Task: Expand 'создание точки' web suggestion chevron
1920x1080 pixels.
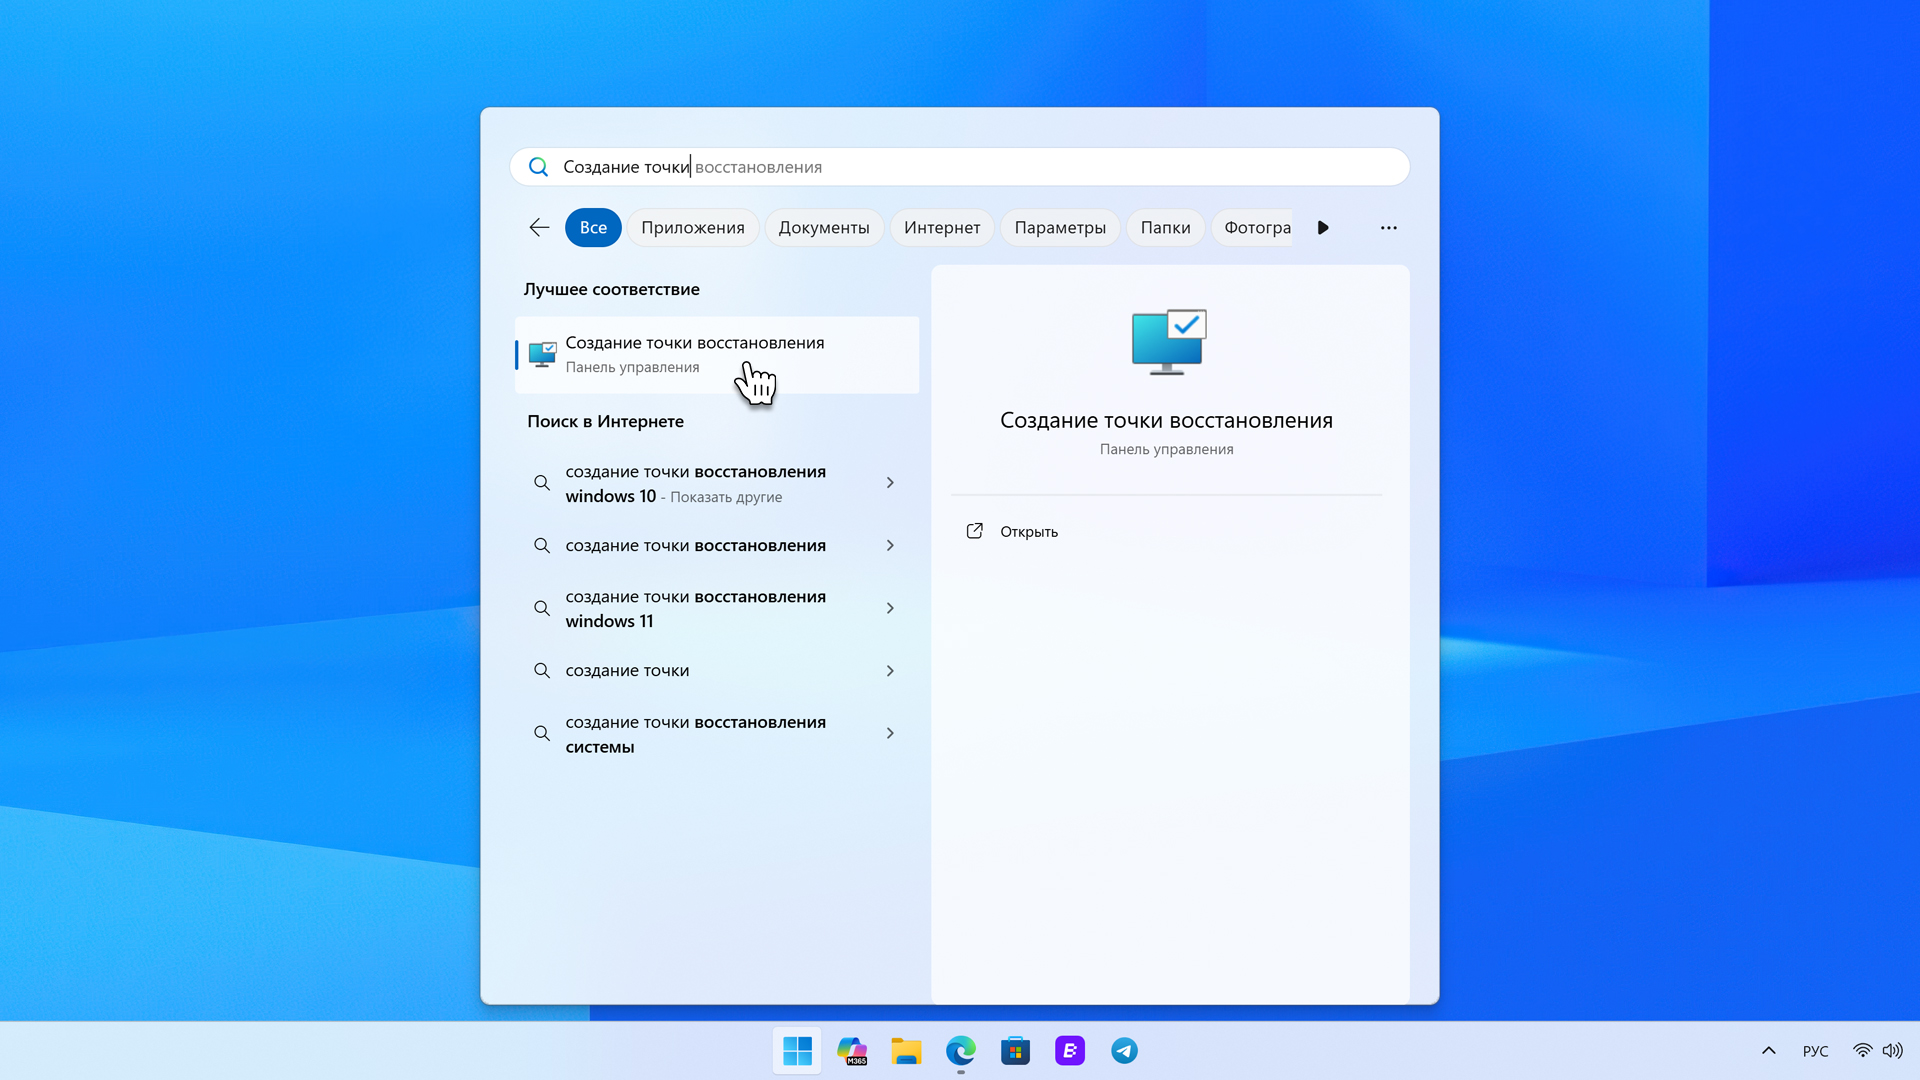Action: click(x=890, y=671)
